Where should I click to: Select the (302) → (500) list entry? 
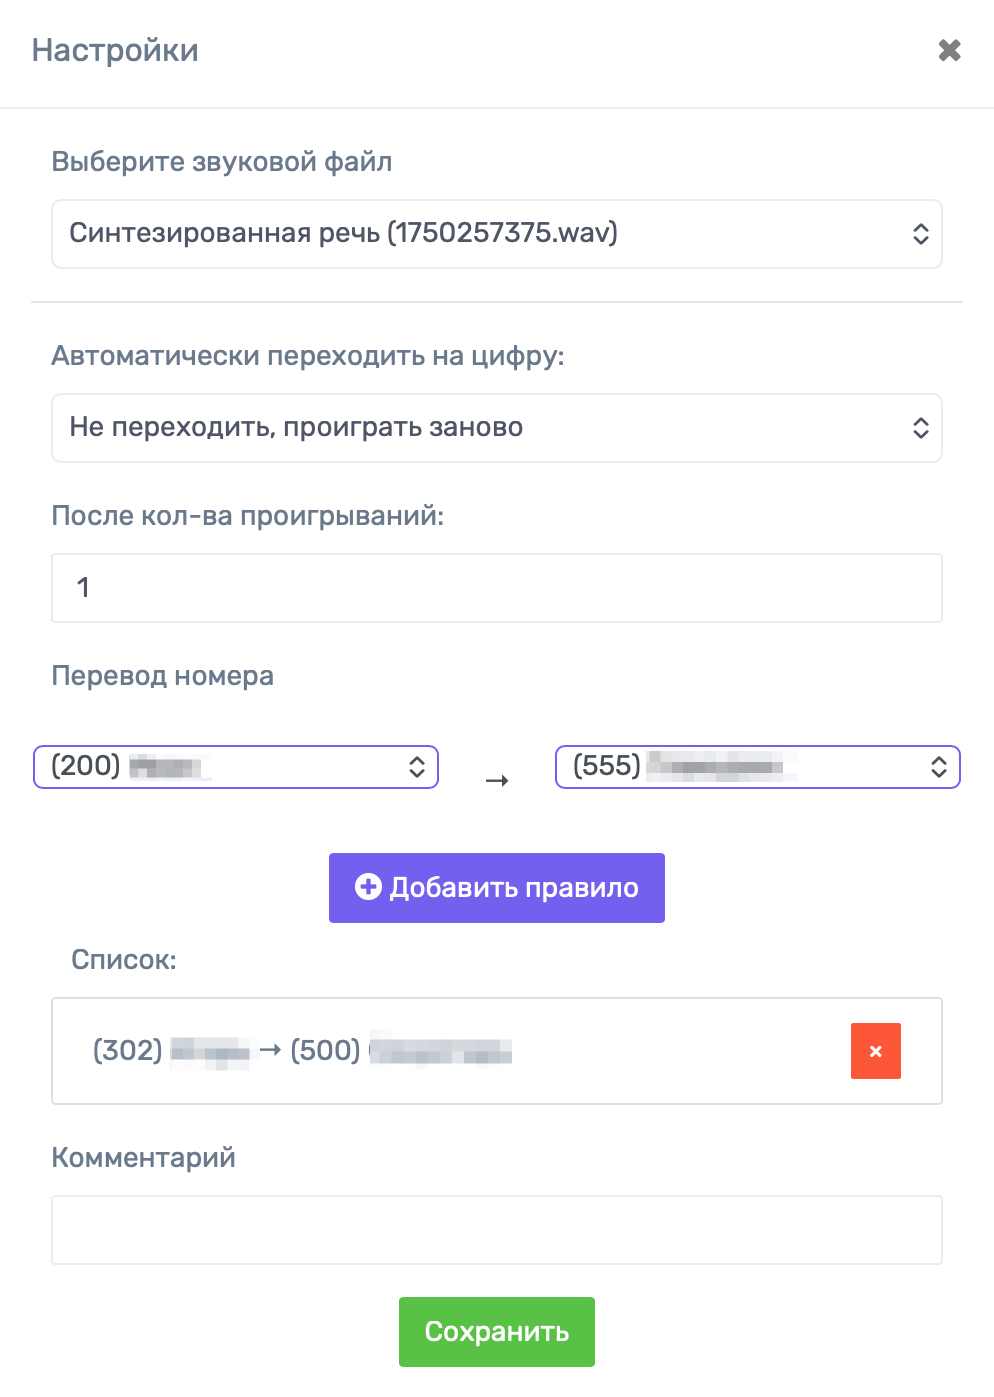pos(300,1051)
